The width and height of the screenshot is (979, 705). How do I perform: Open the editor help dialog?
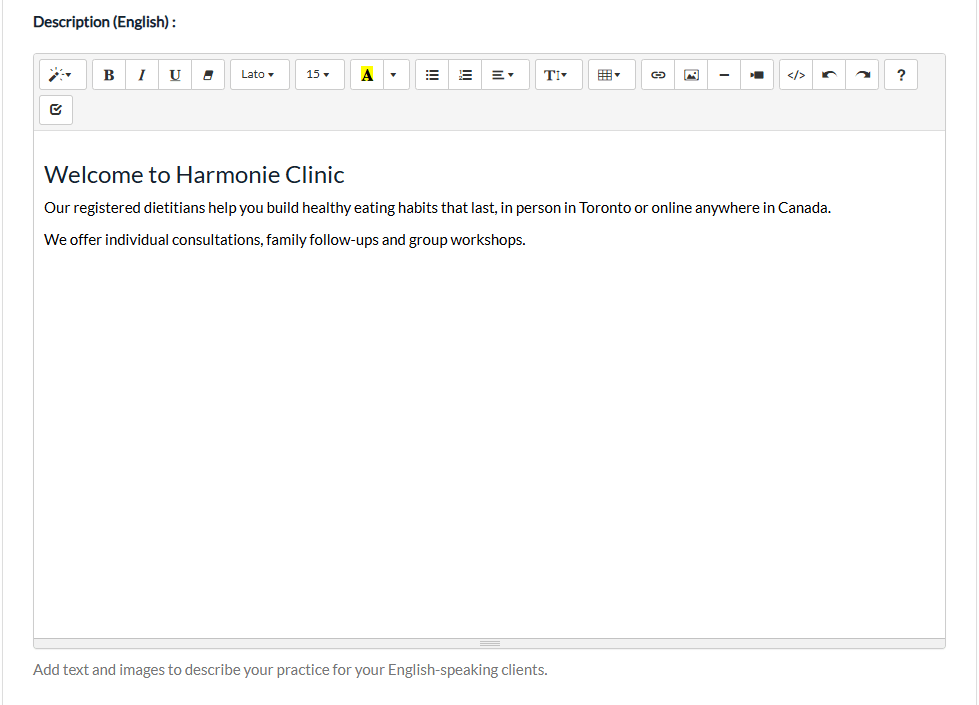pos(901,75)
